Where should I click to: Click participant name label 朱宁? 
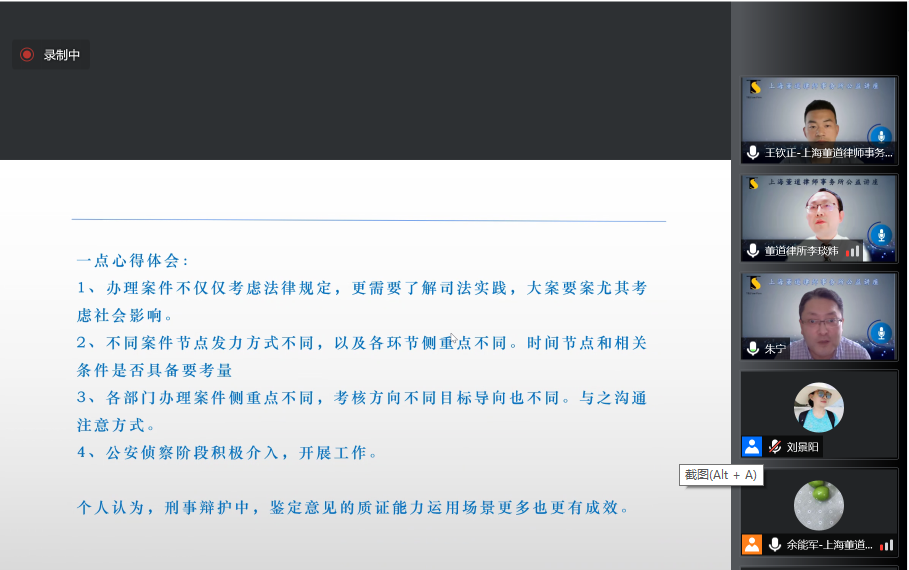[775, 349]
